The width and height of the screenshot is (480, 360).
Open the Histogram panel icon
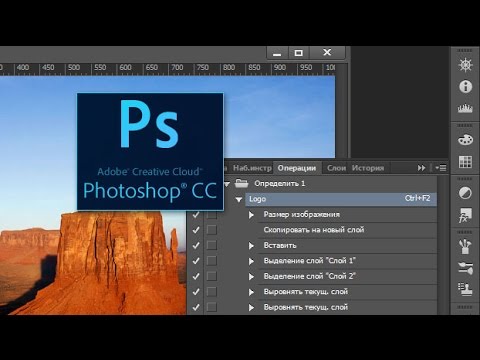[x=465, y=109]
